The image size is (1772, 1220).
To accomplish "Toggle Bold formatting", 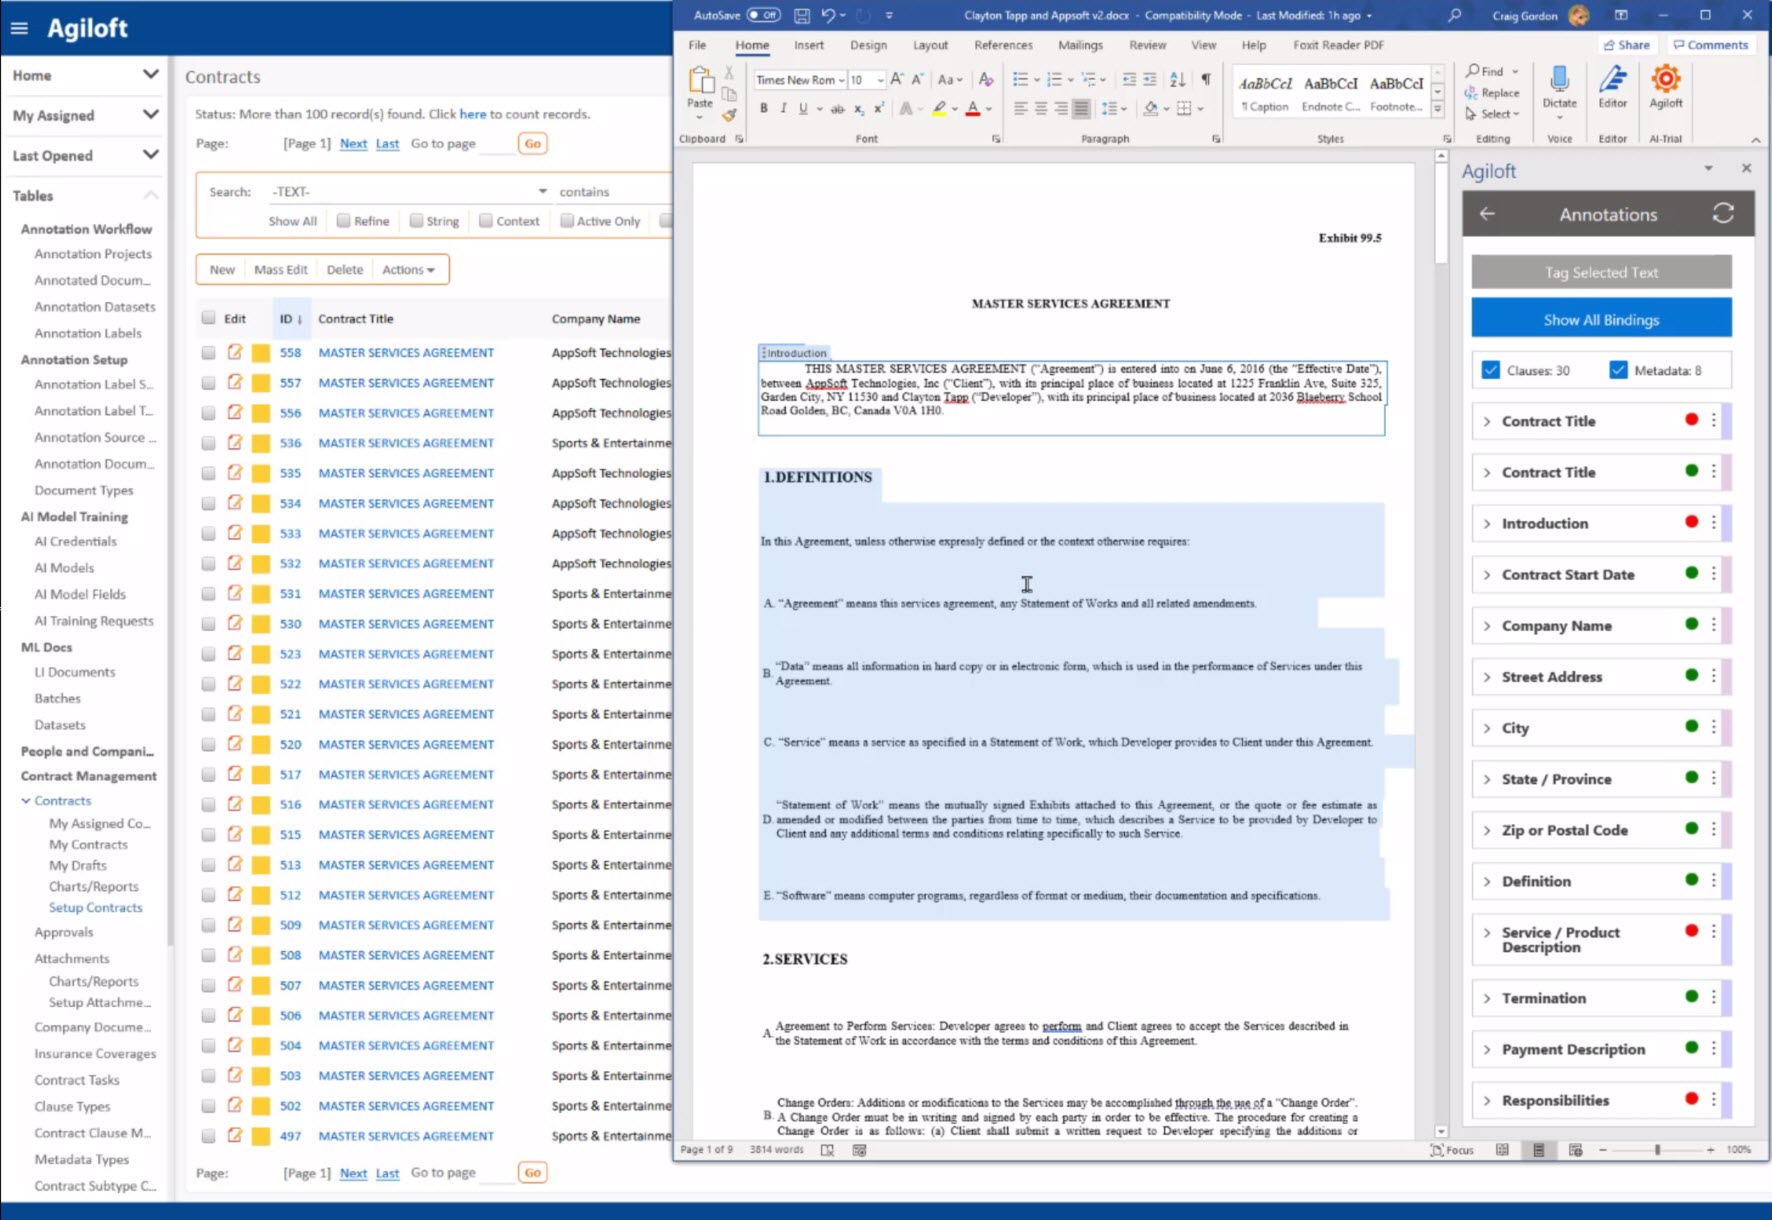I will pyautogui.click(x=764, y=108).
